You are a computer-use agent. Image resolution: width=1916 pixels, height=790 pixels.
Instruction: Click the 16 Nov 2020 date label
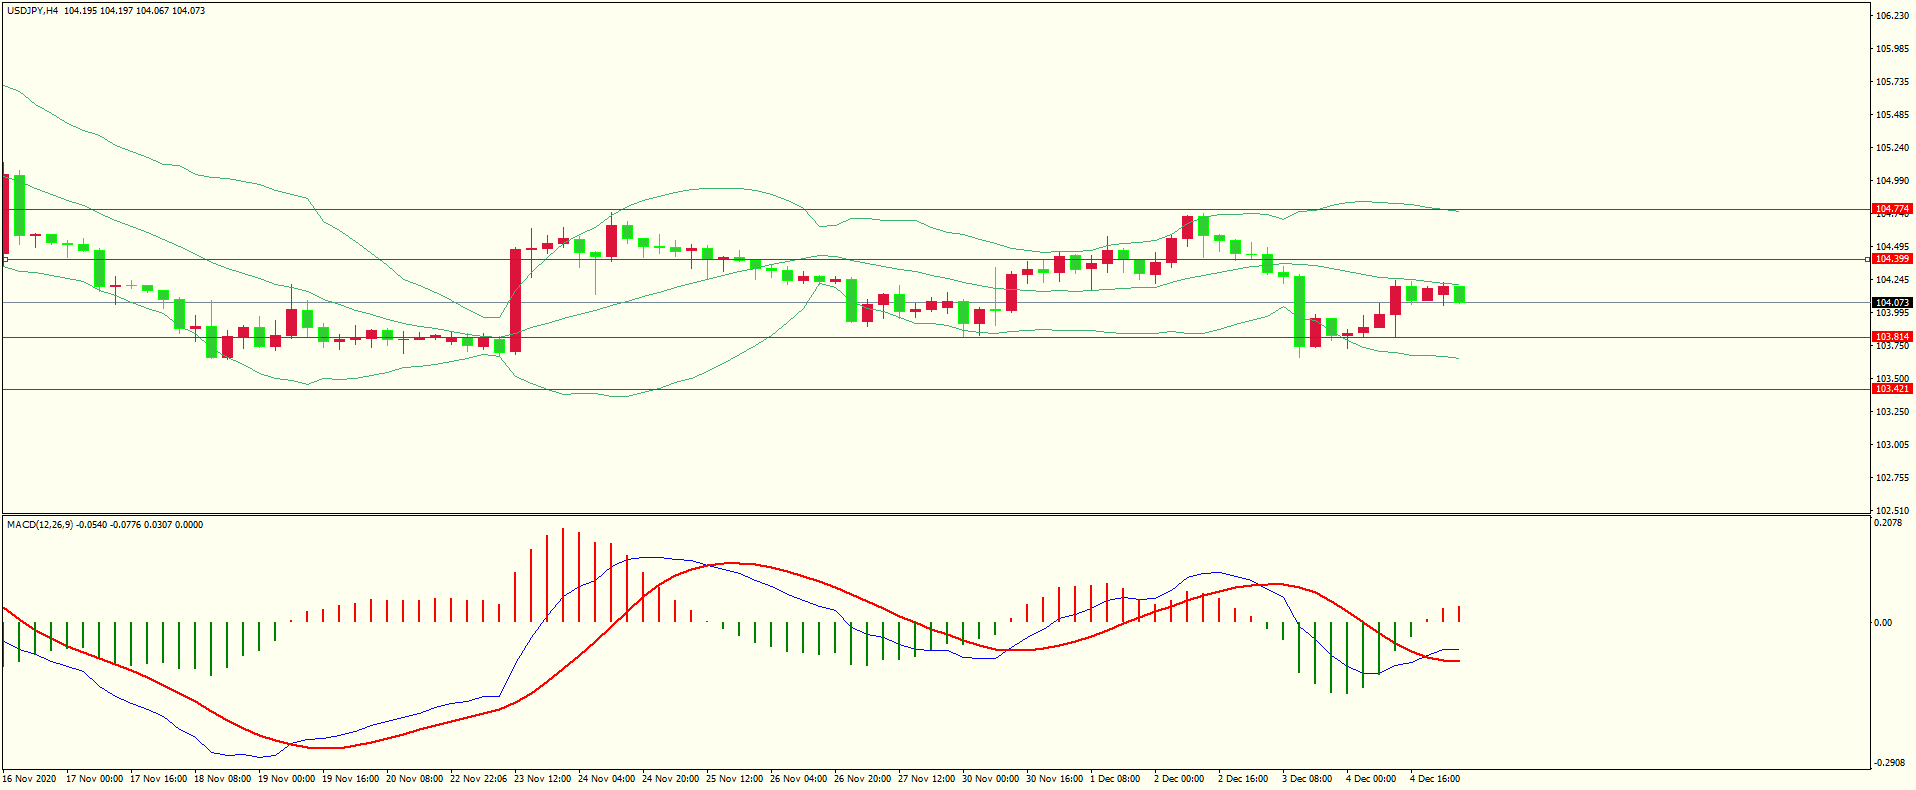pos(30,779)
